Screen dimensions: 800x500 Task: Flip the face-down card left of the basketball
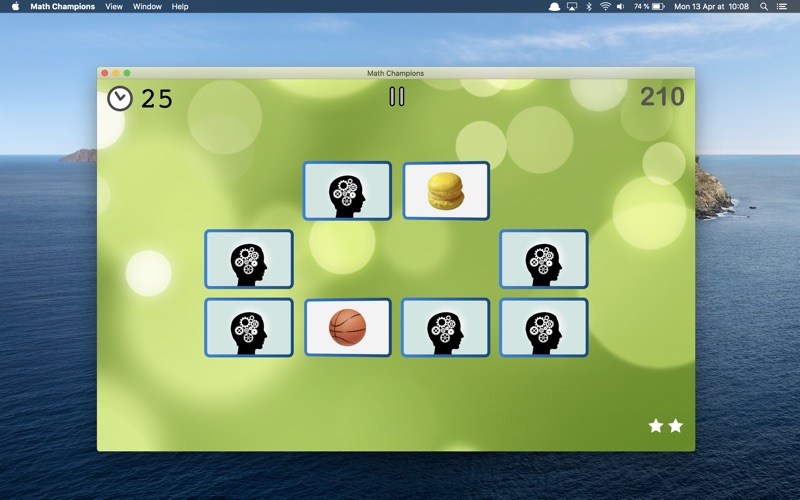tap(249, 327)
